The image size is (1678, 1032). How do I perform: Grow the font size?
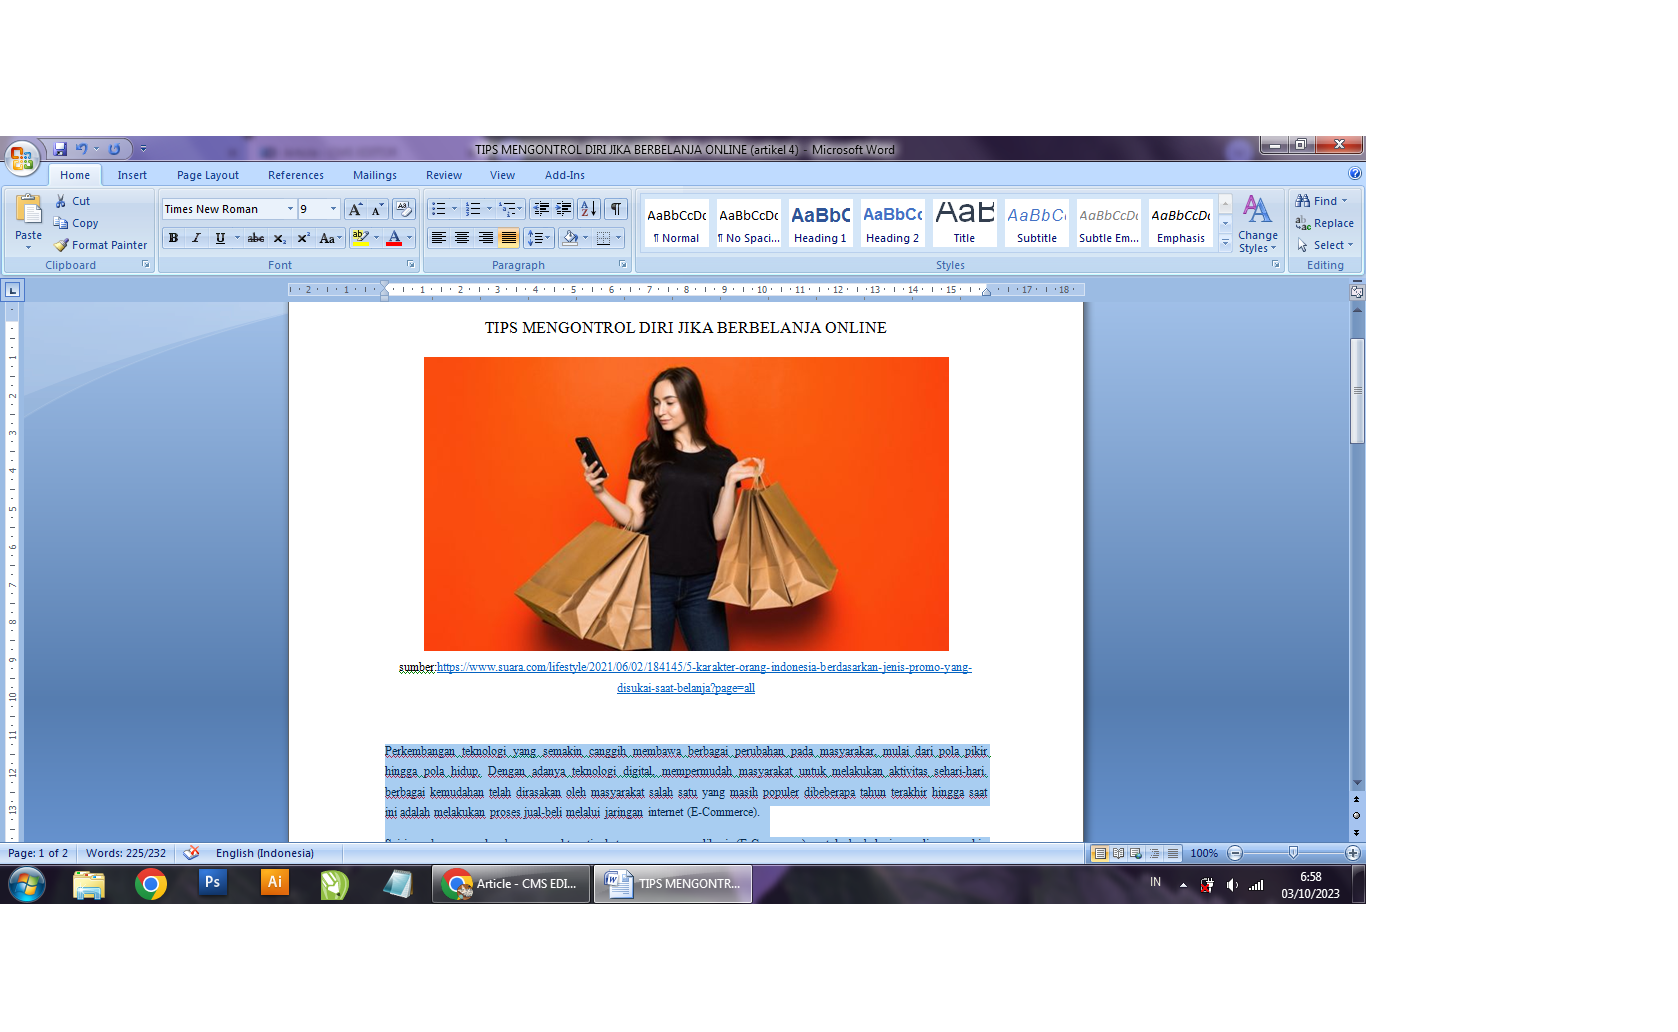[355, 209]
